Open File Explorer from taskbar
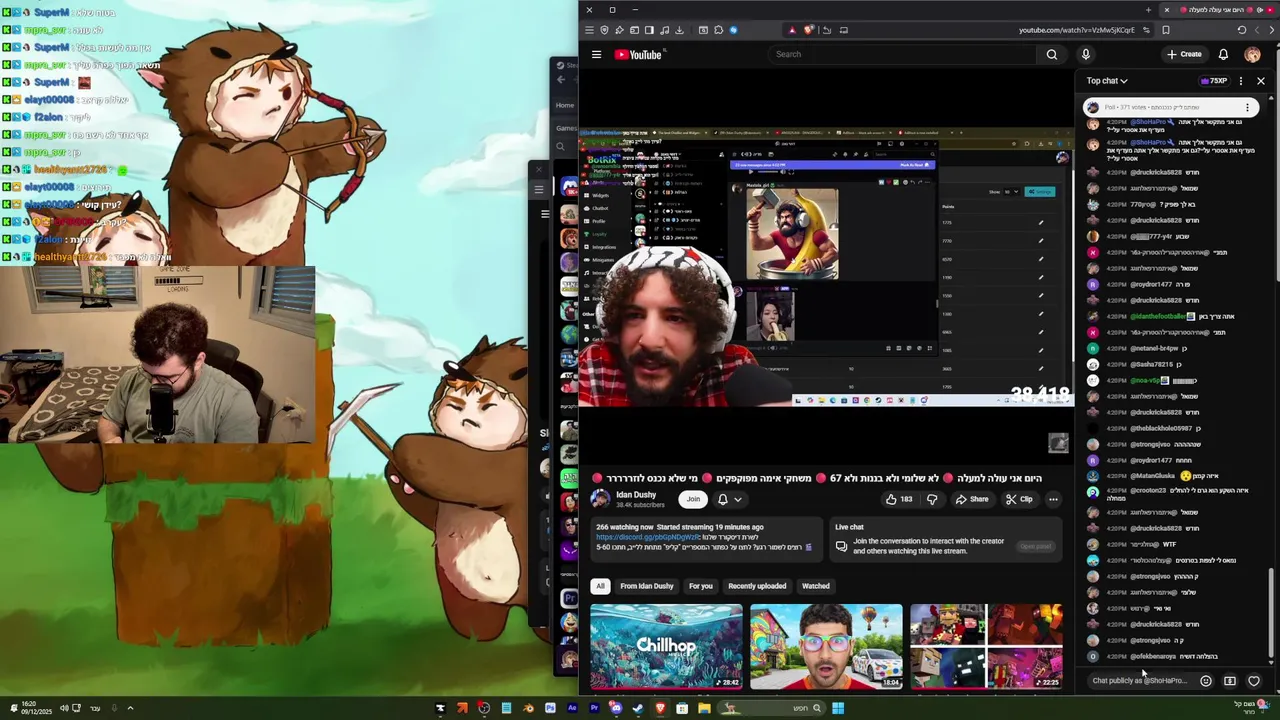The height and width of the screenshot is (720, 1280). point(704,708)
